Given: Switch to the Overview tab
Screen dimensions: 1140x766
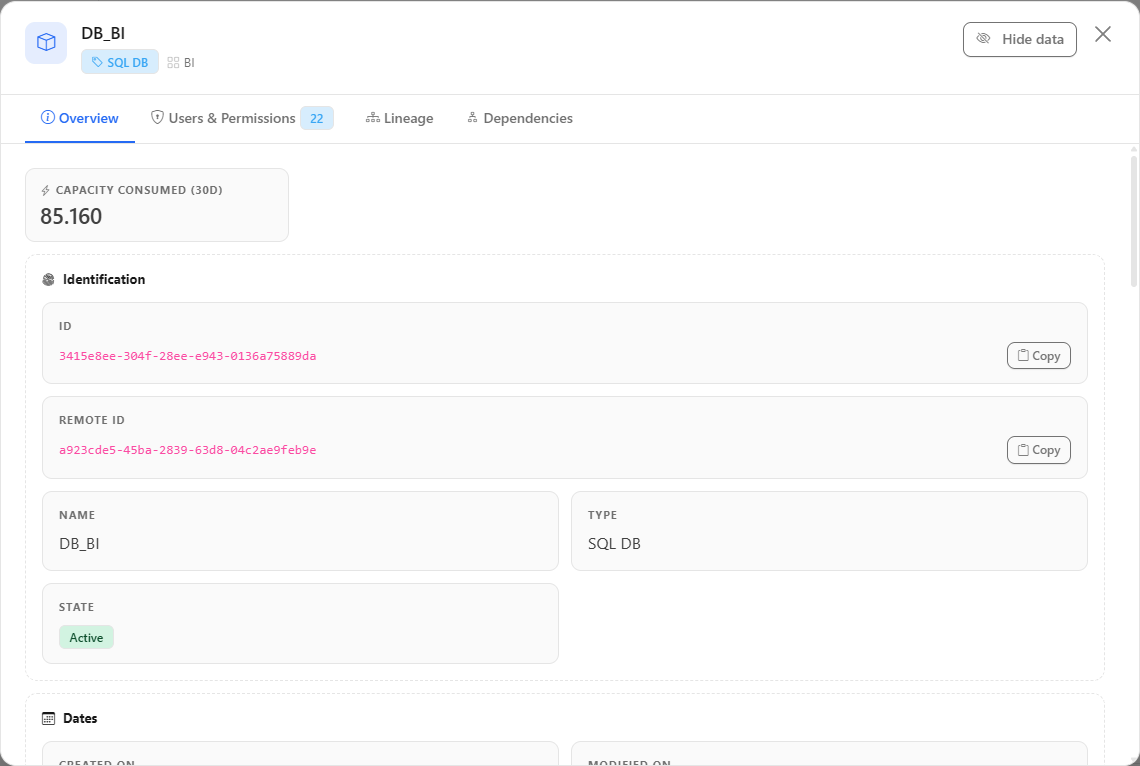Looking at the screenshot, I should pyautogui.click(x=80, y=118).
